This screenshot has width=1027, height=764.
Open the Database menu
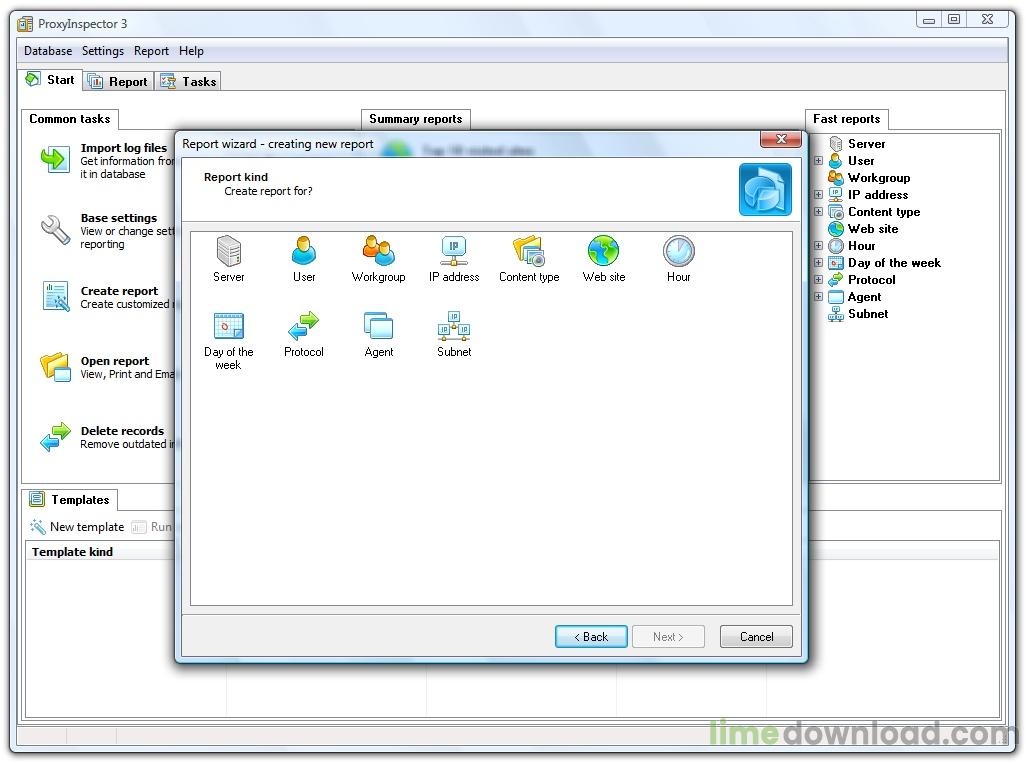48,50
